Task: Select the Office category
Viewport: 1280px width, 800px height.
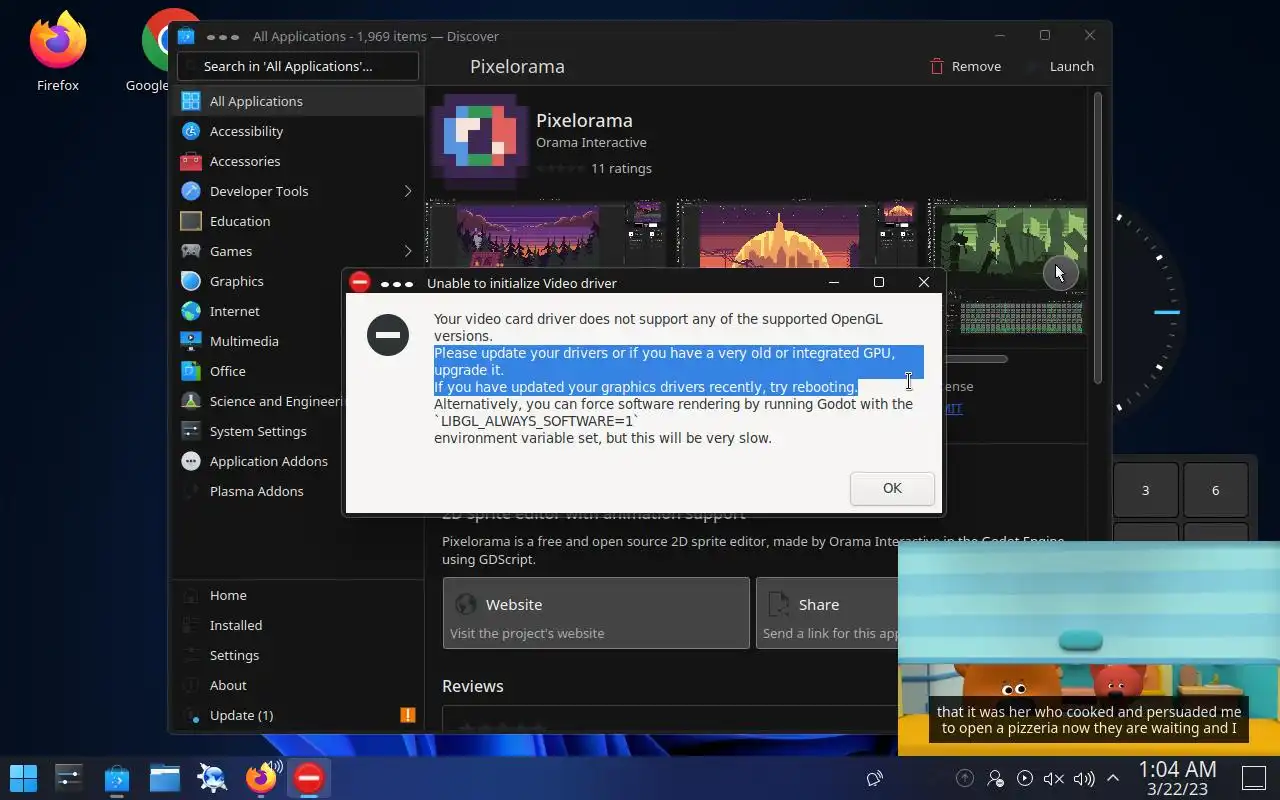Action: [258, 371]
